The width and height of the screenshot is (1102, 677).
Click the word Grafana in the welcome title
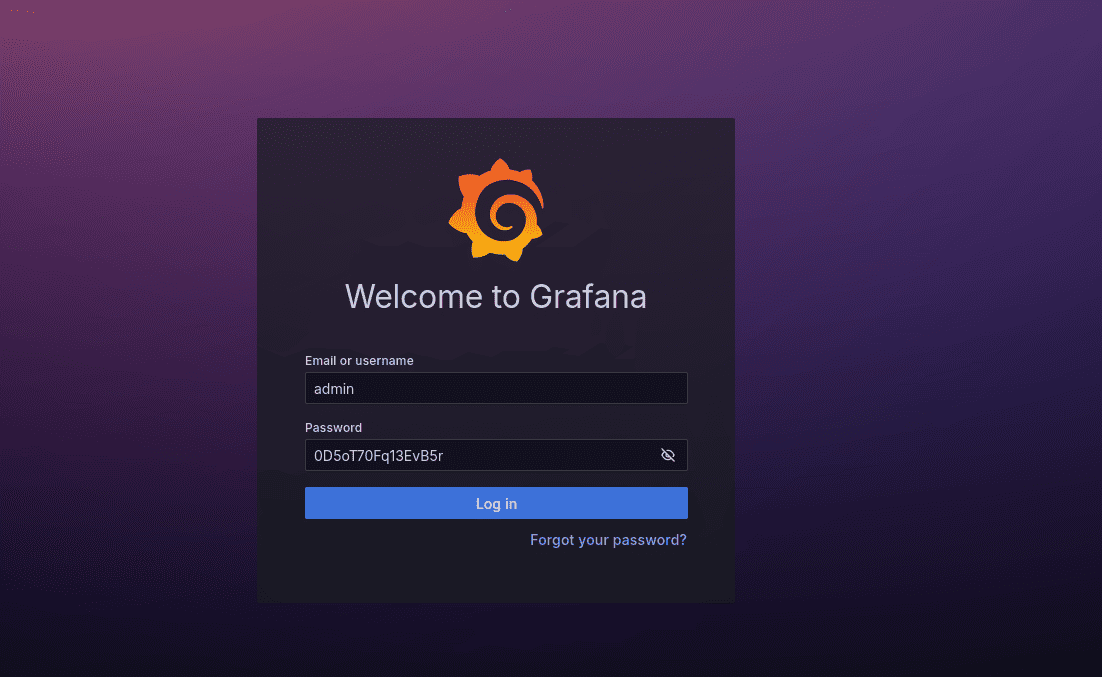tap(588, 296)
